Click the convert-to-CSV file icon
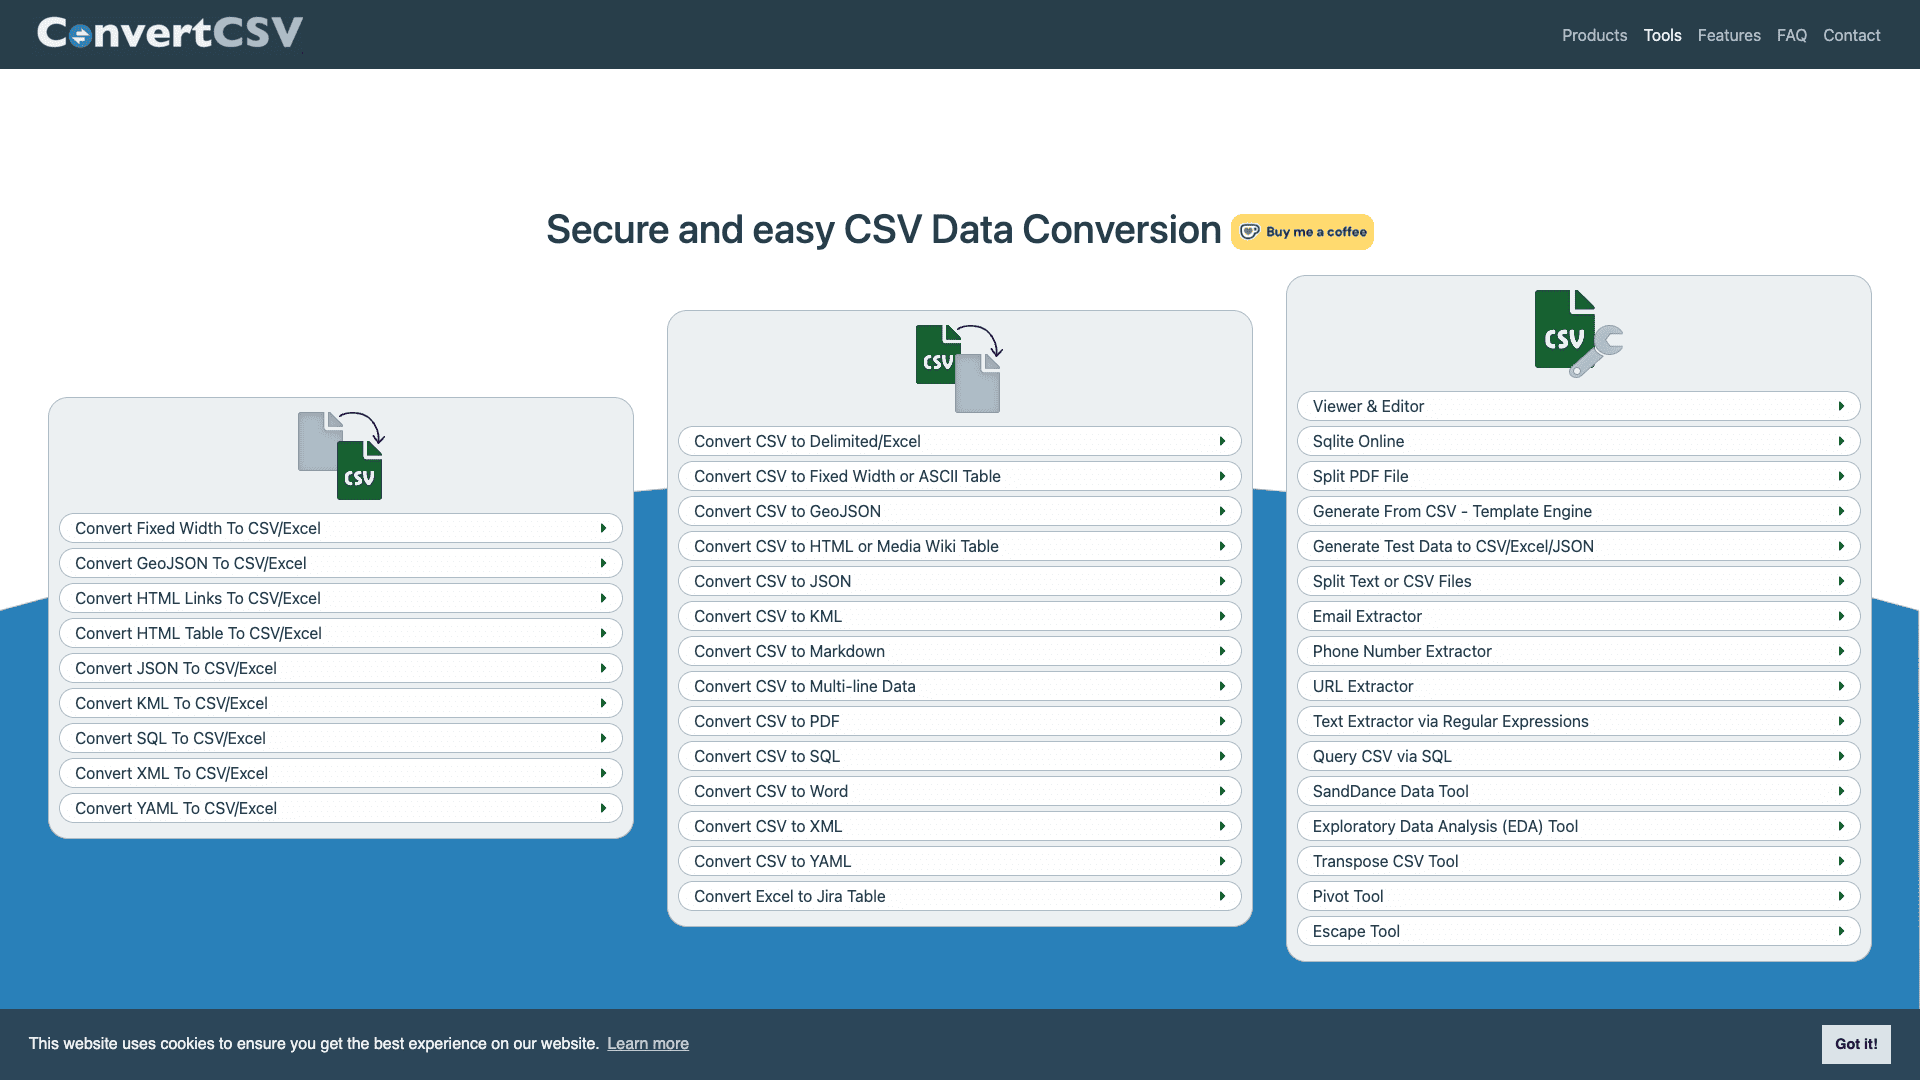 tap(341, 455)
